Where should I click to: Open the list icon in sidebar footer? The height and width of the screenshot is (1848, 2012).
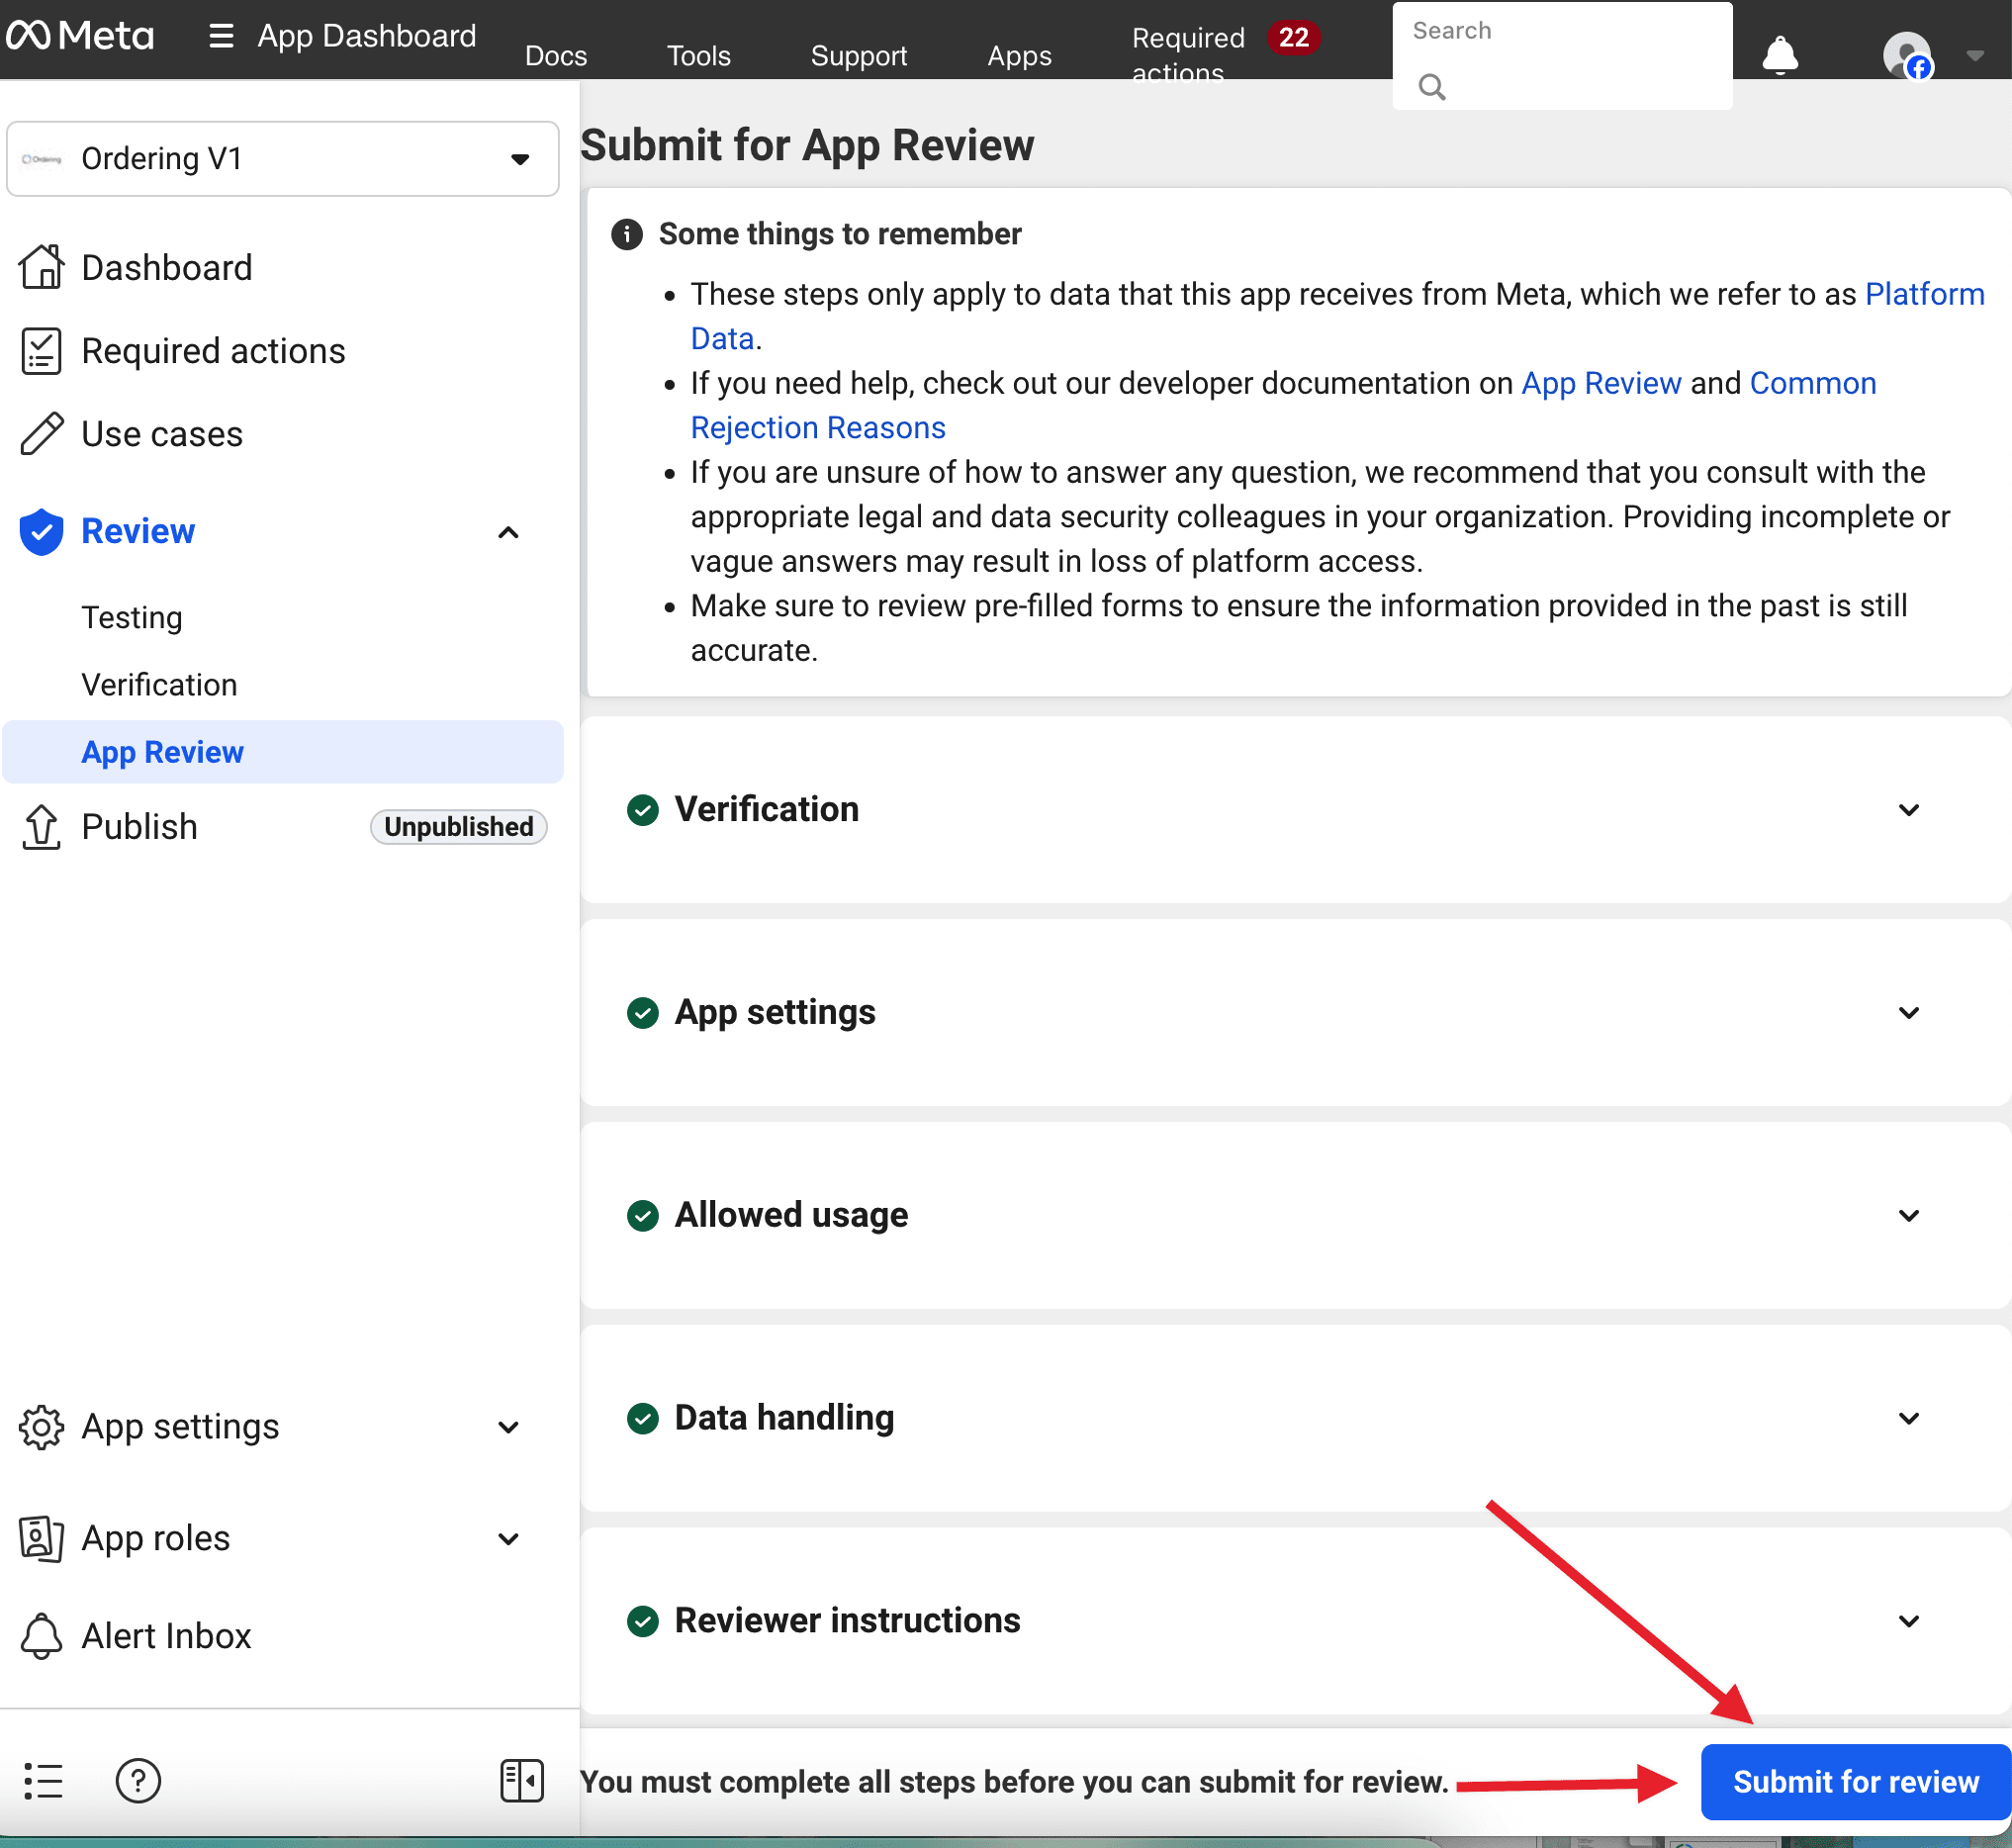tap(43, 1781)
